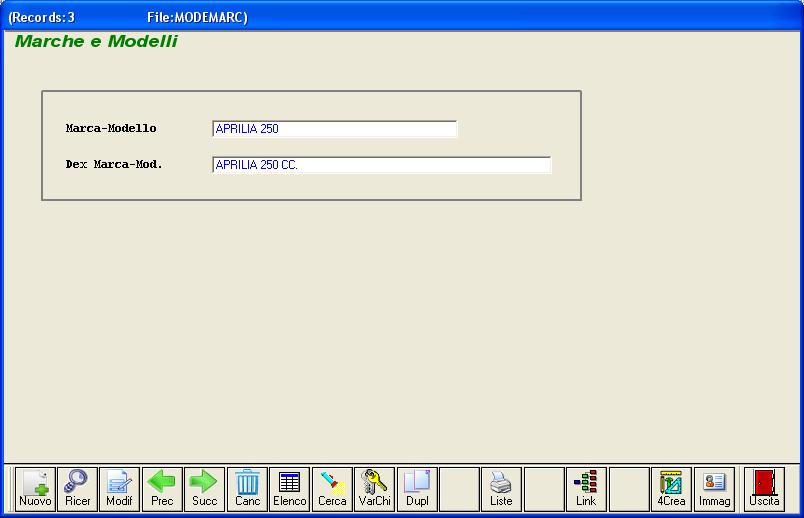Create a new record with Nuovo
The width and height of the screenshot is (804, 518).
pos(35,489)
